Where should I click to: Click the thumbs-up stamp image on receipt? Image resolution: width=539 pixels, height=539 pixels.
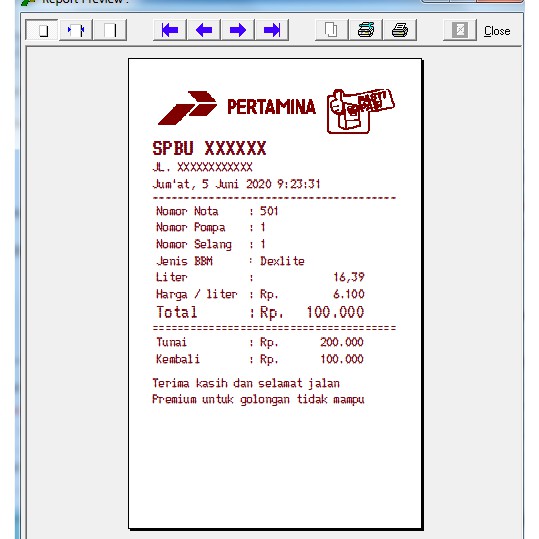(x=361, y=111)
